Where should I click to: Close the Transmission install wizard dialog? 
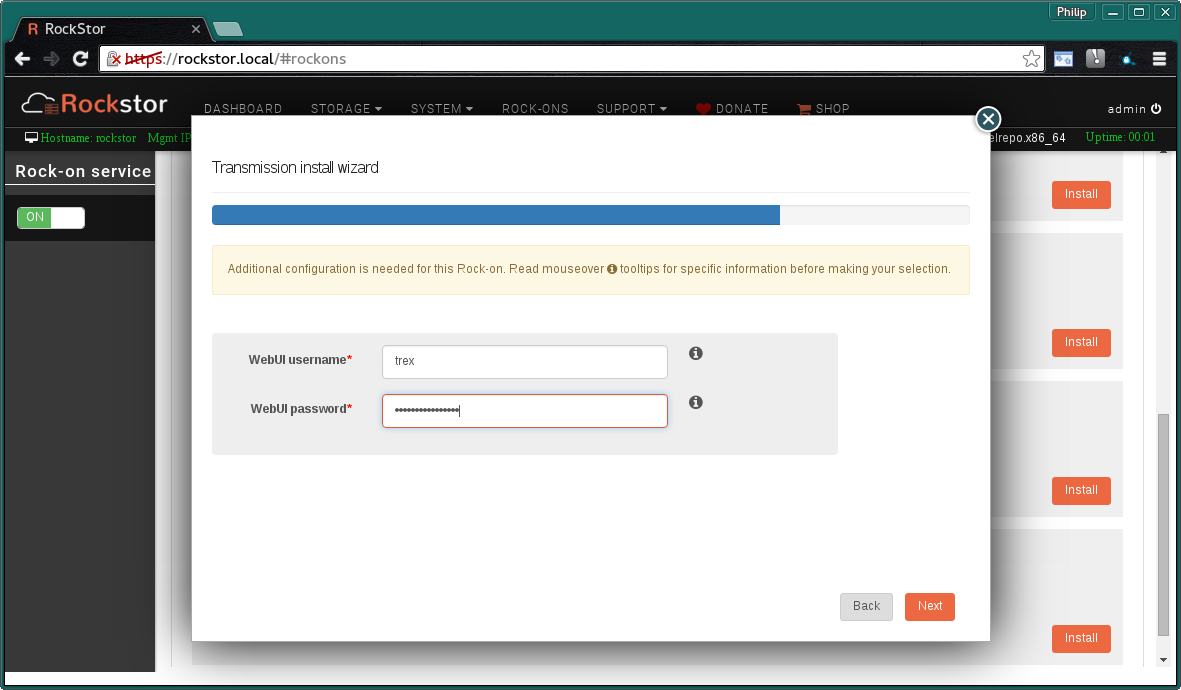point(988,119)
